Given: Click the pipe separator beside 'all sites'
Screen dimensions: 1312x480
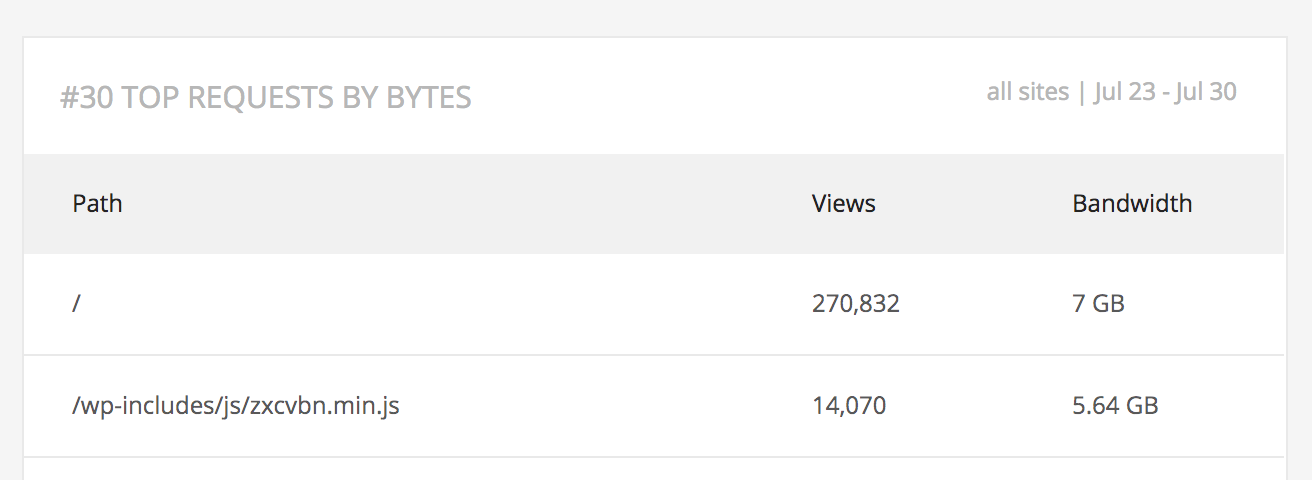Looking at the screenshot, I should 1081,92.
